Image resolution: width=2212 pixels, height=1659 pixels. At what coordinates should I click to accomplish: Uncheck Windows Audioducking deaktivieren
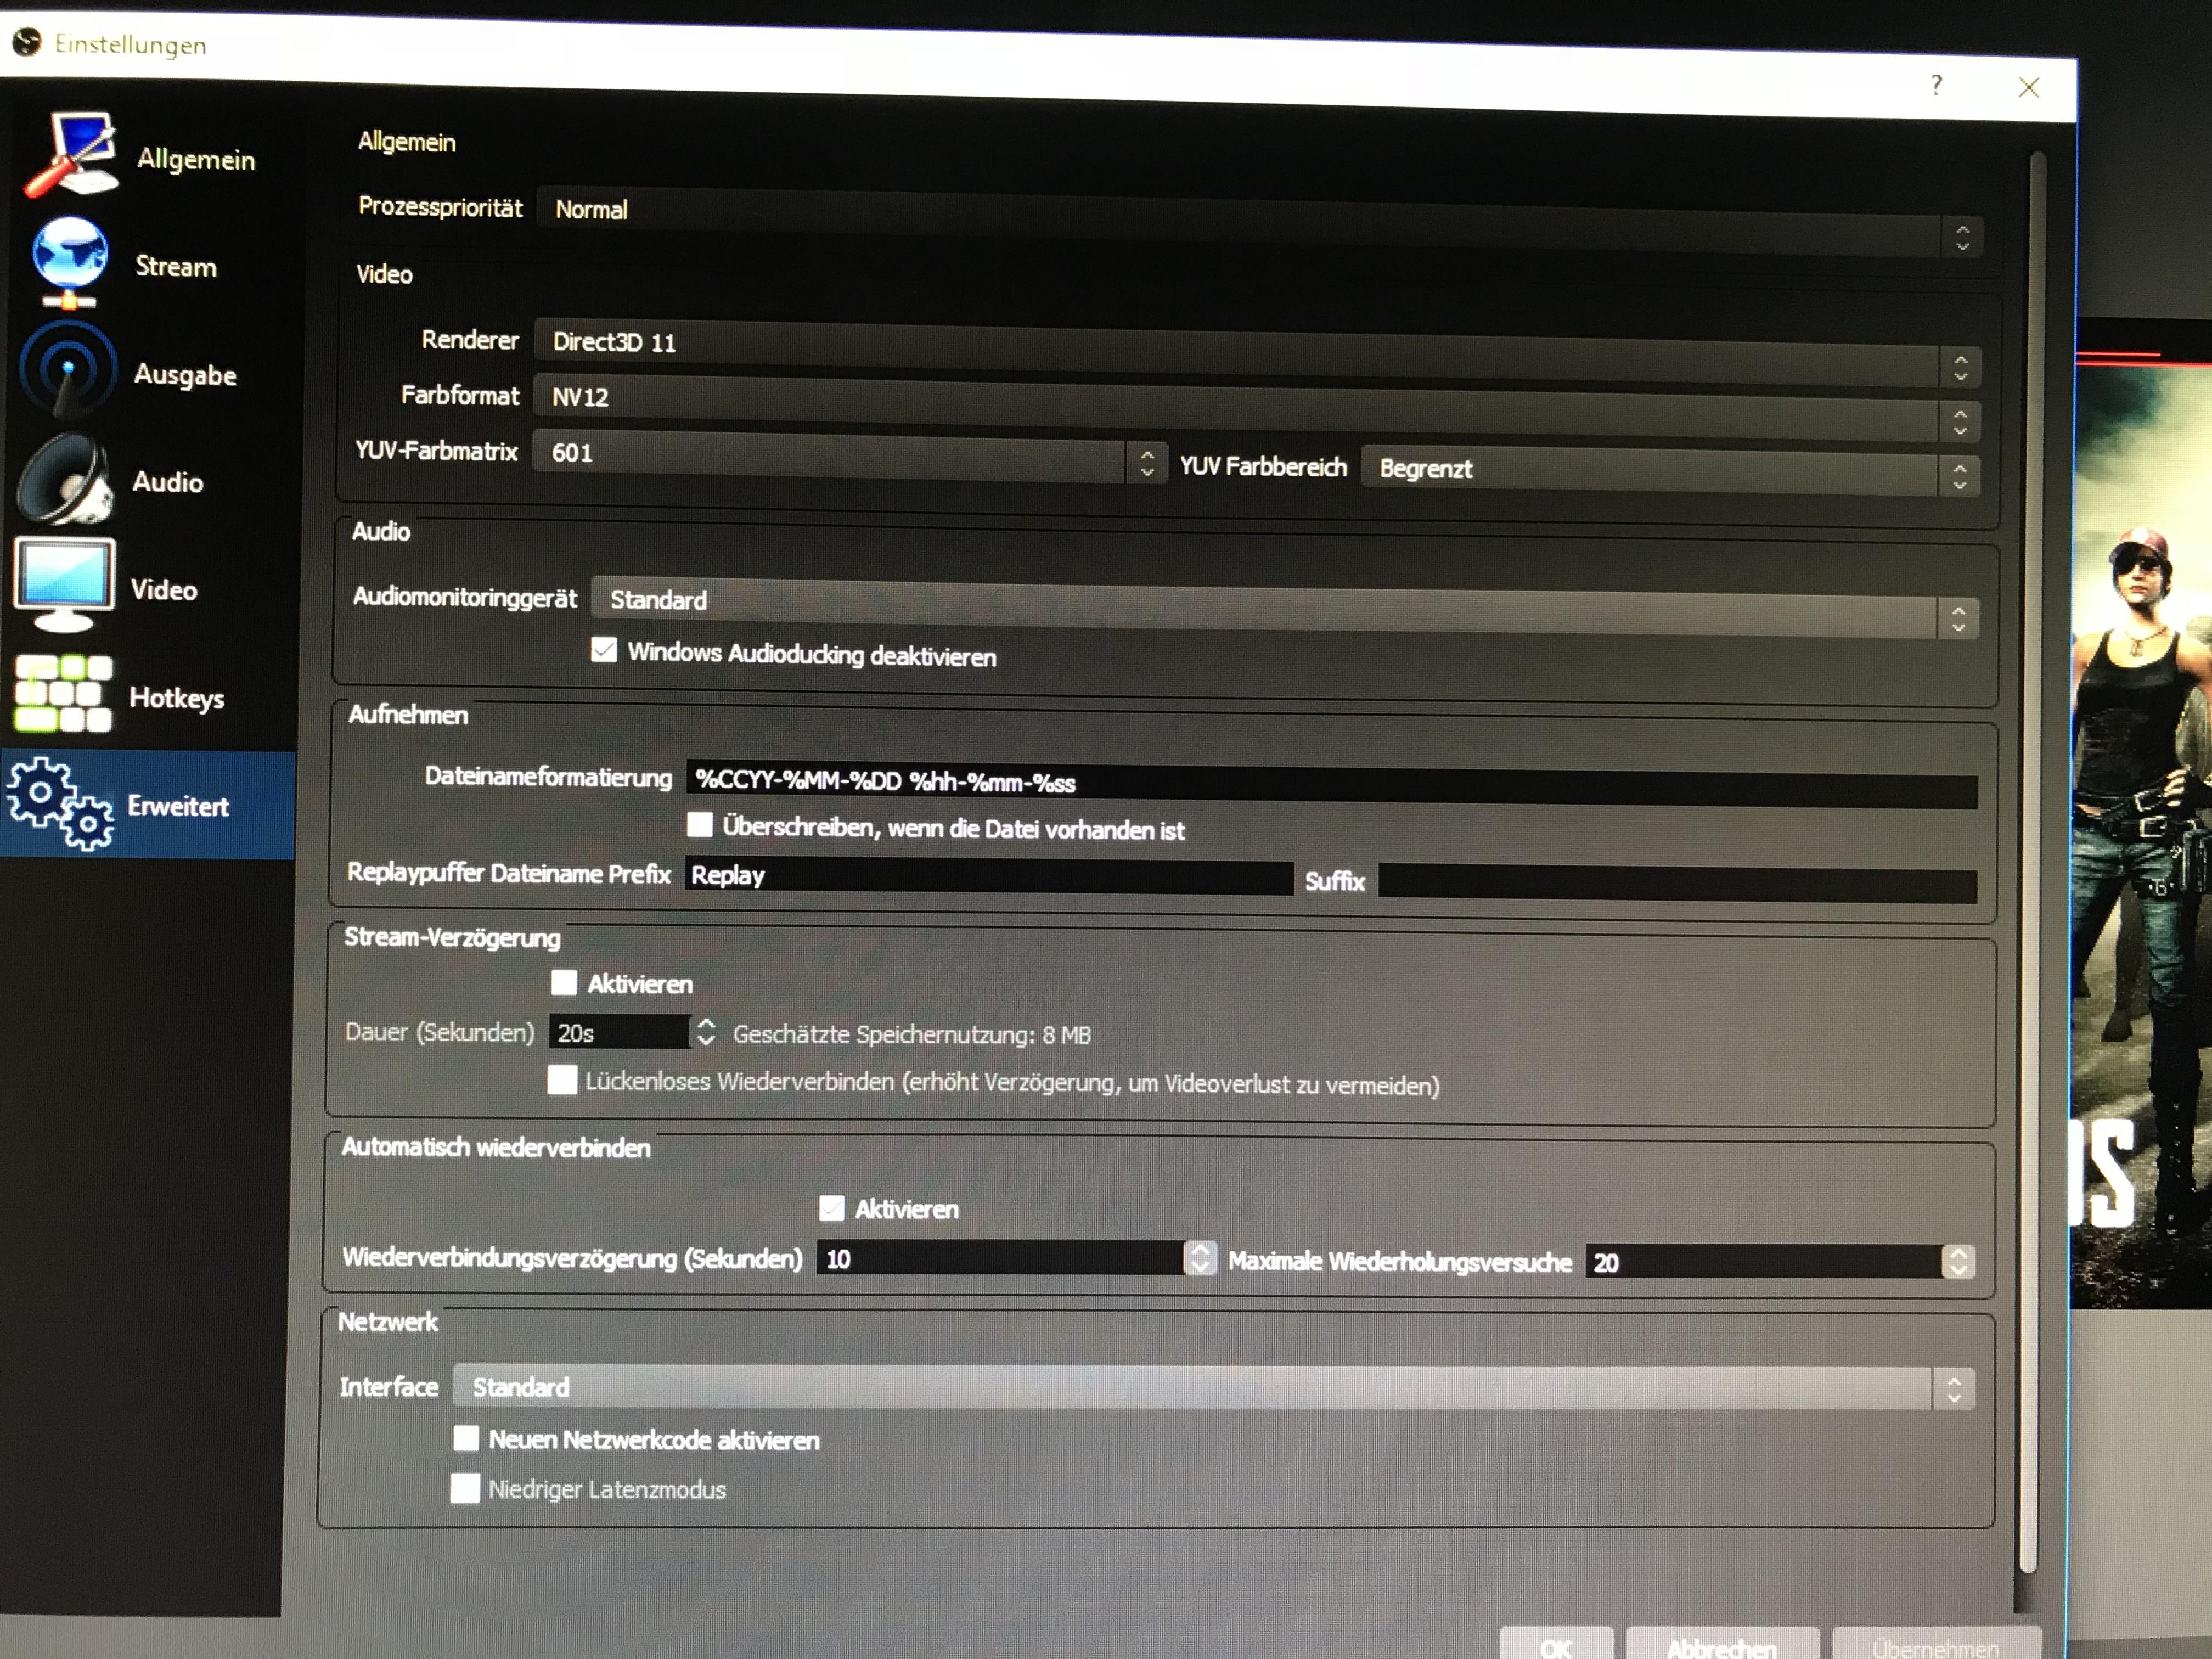coord(604,651)
